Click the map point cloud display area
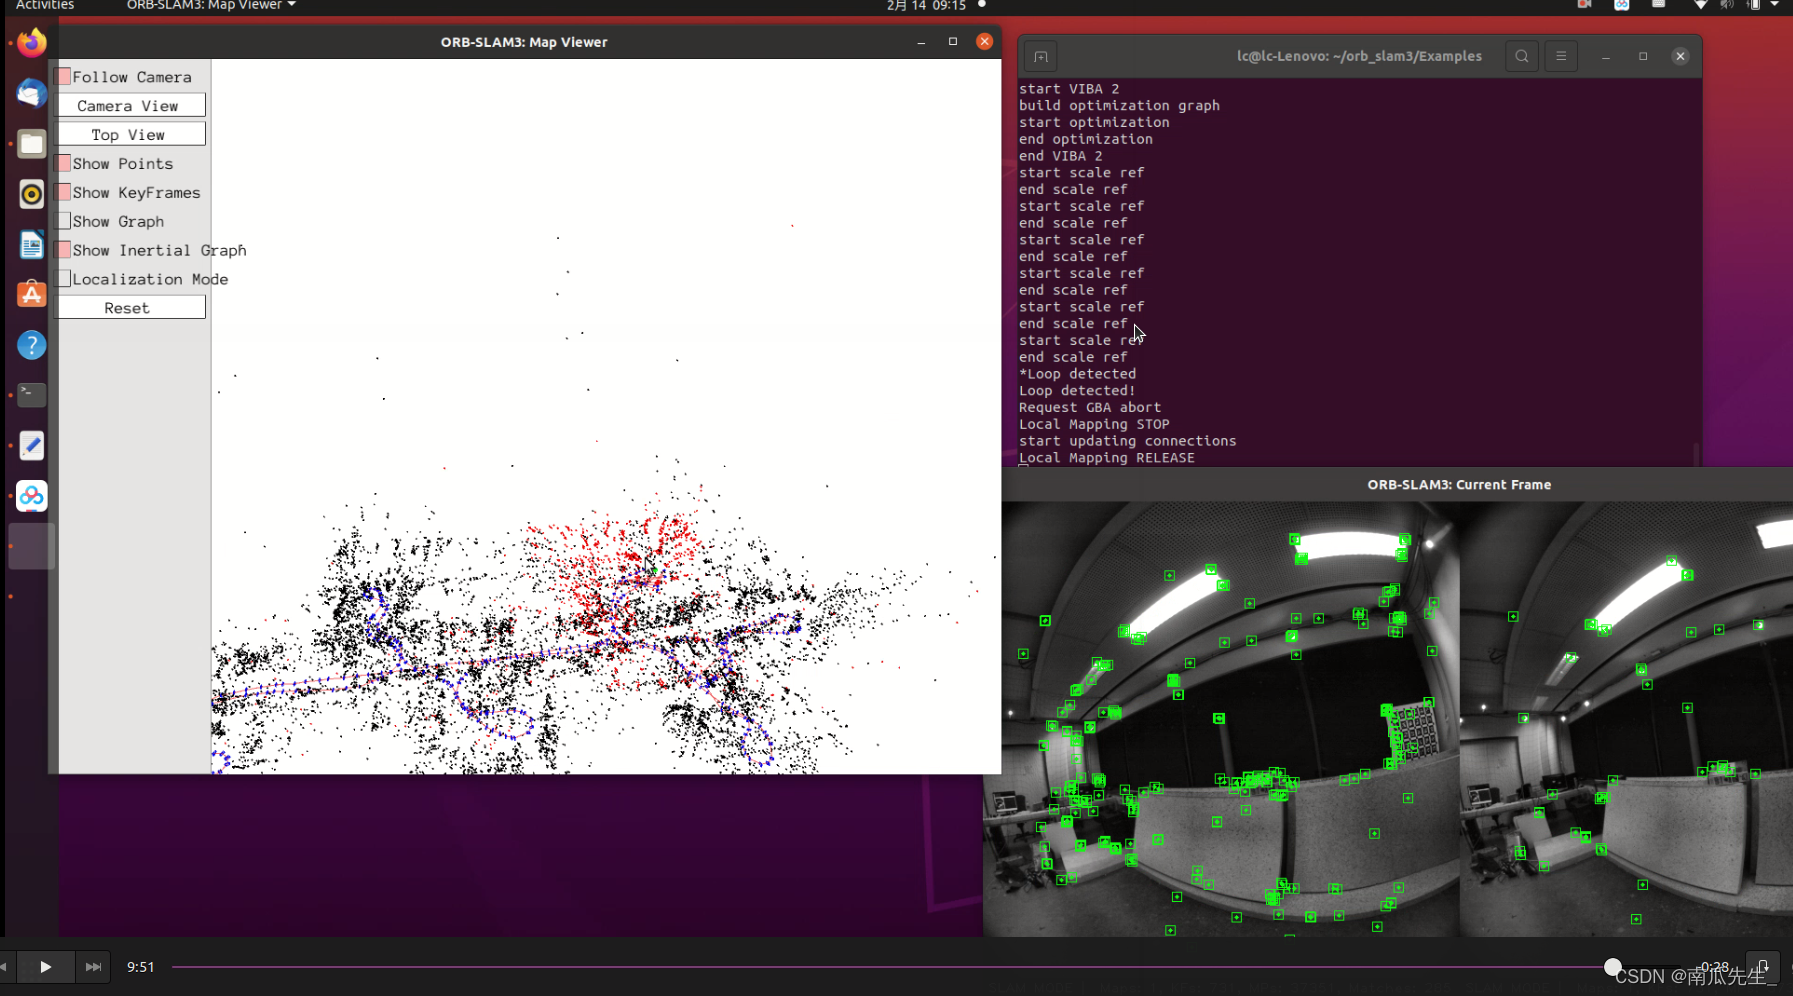This screenshot has height=996, width=1793. pyautogui.click(x=606, y=416)
